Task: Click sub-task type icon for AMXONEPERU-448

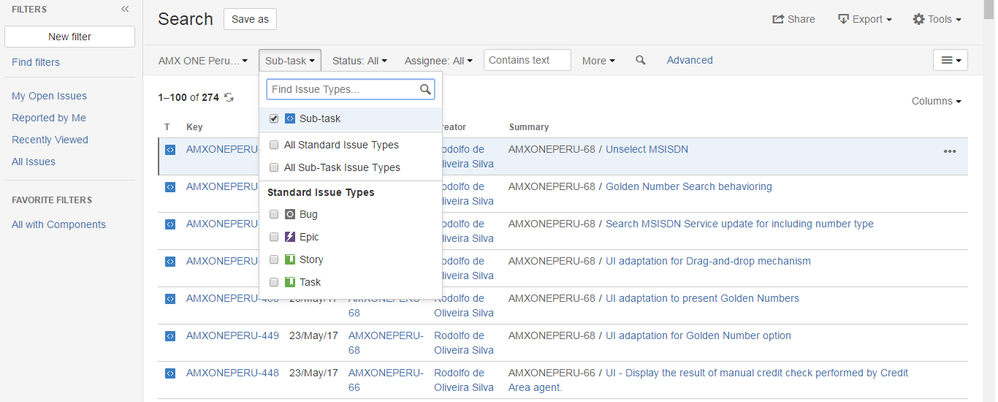Action: [170, 373]
